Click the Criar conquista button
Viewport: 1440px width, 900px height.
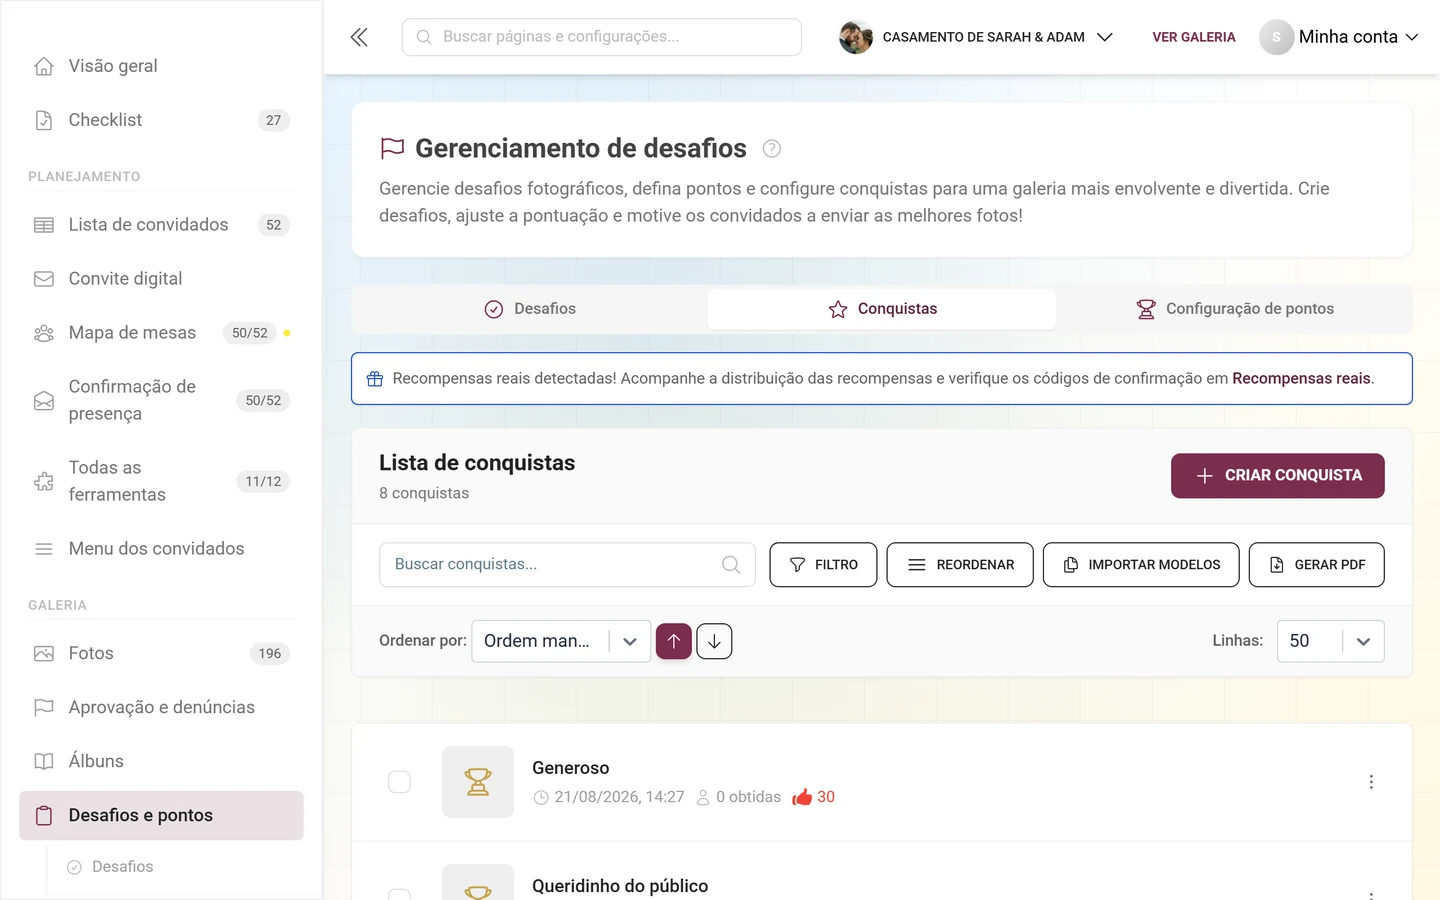click(x=1277, y=476)
